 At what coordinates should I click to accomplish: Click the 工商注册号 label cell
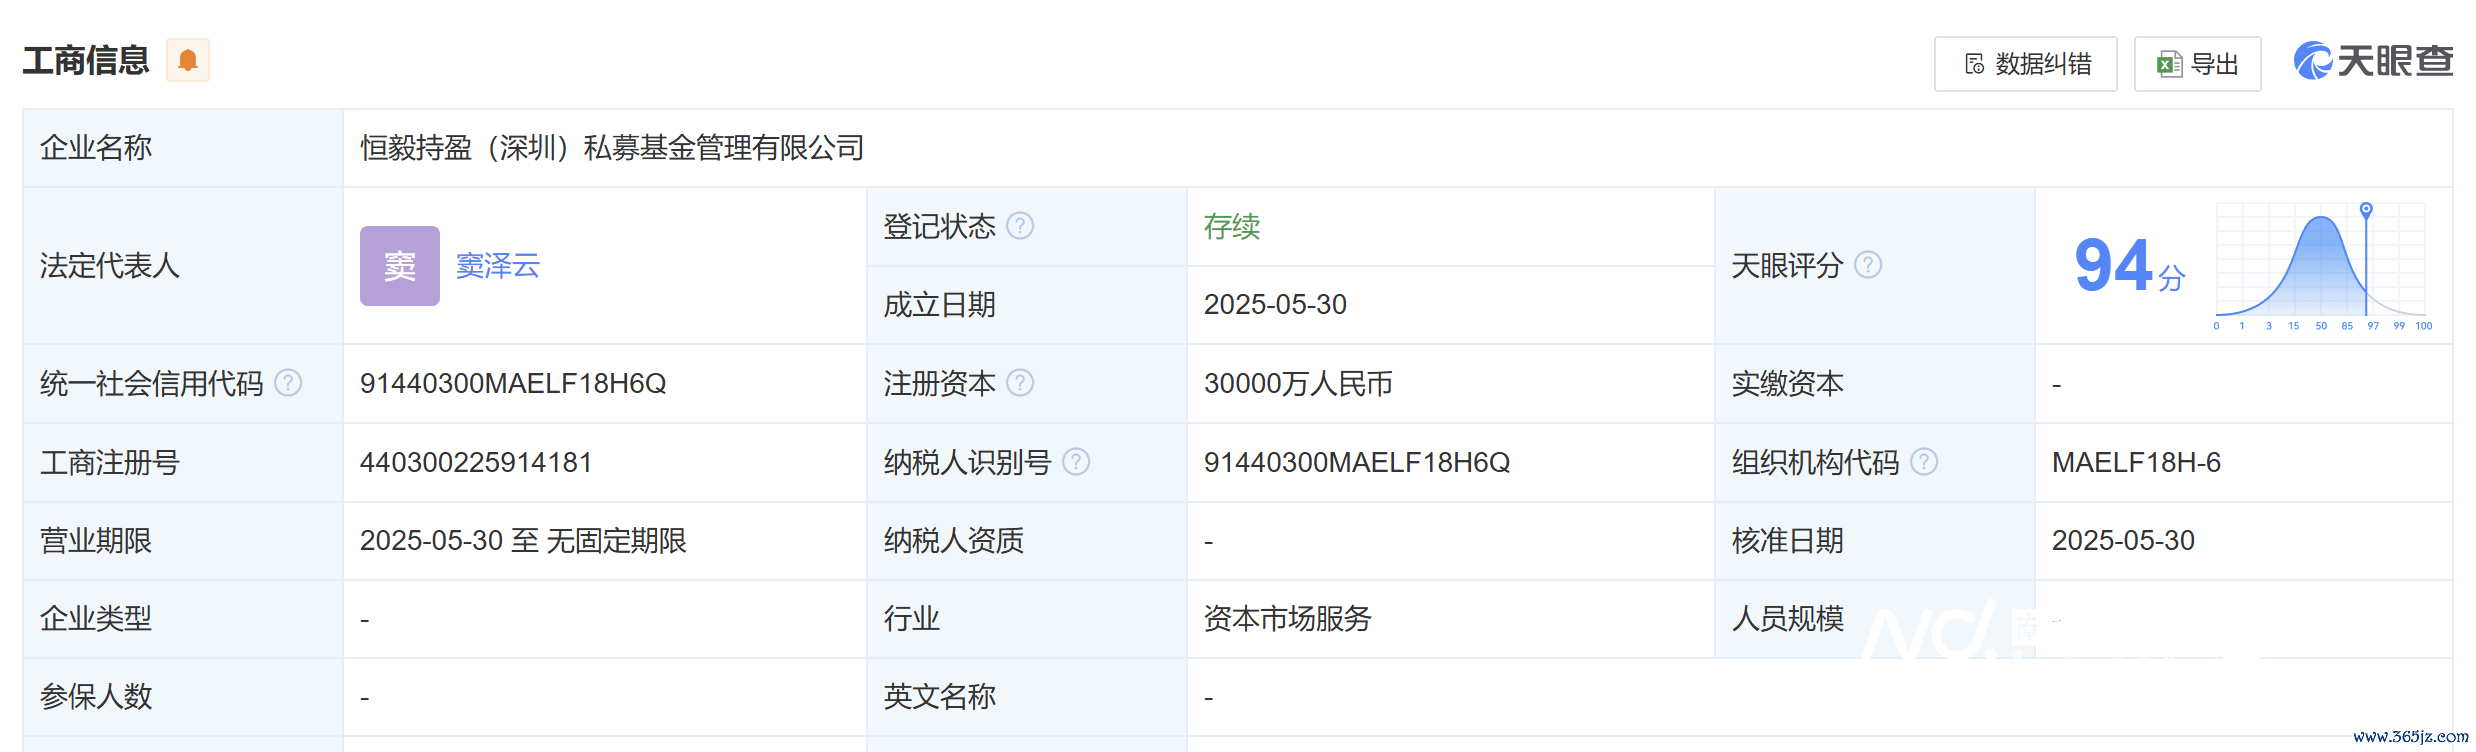[183, 463]
